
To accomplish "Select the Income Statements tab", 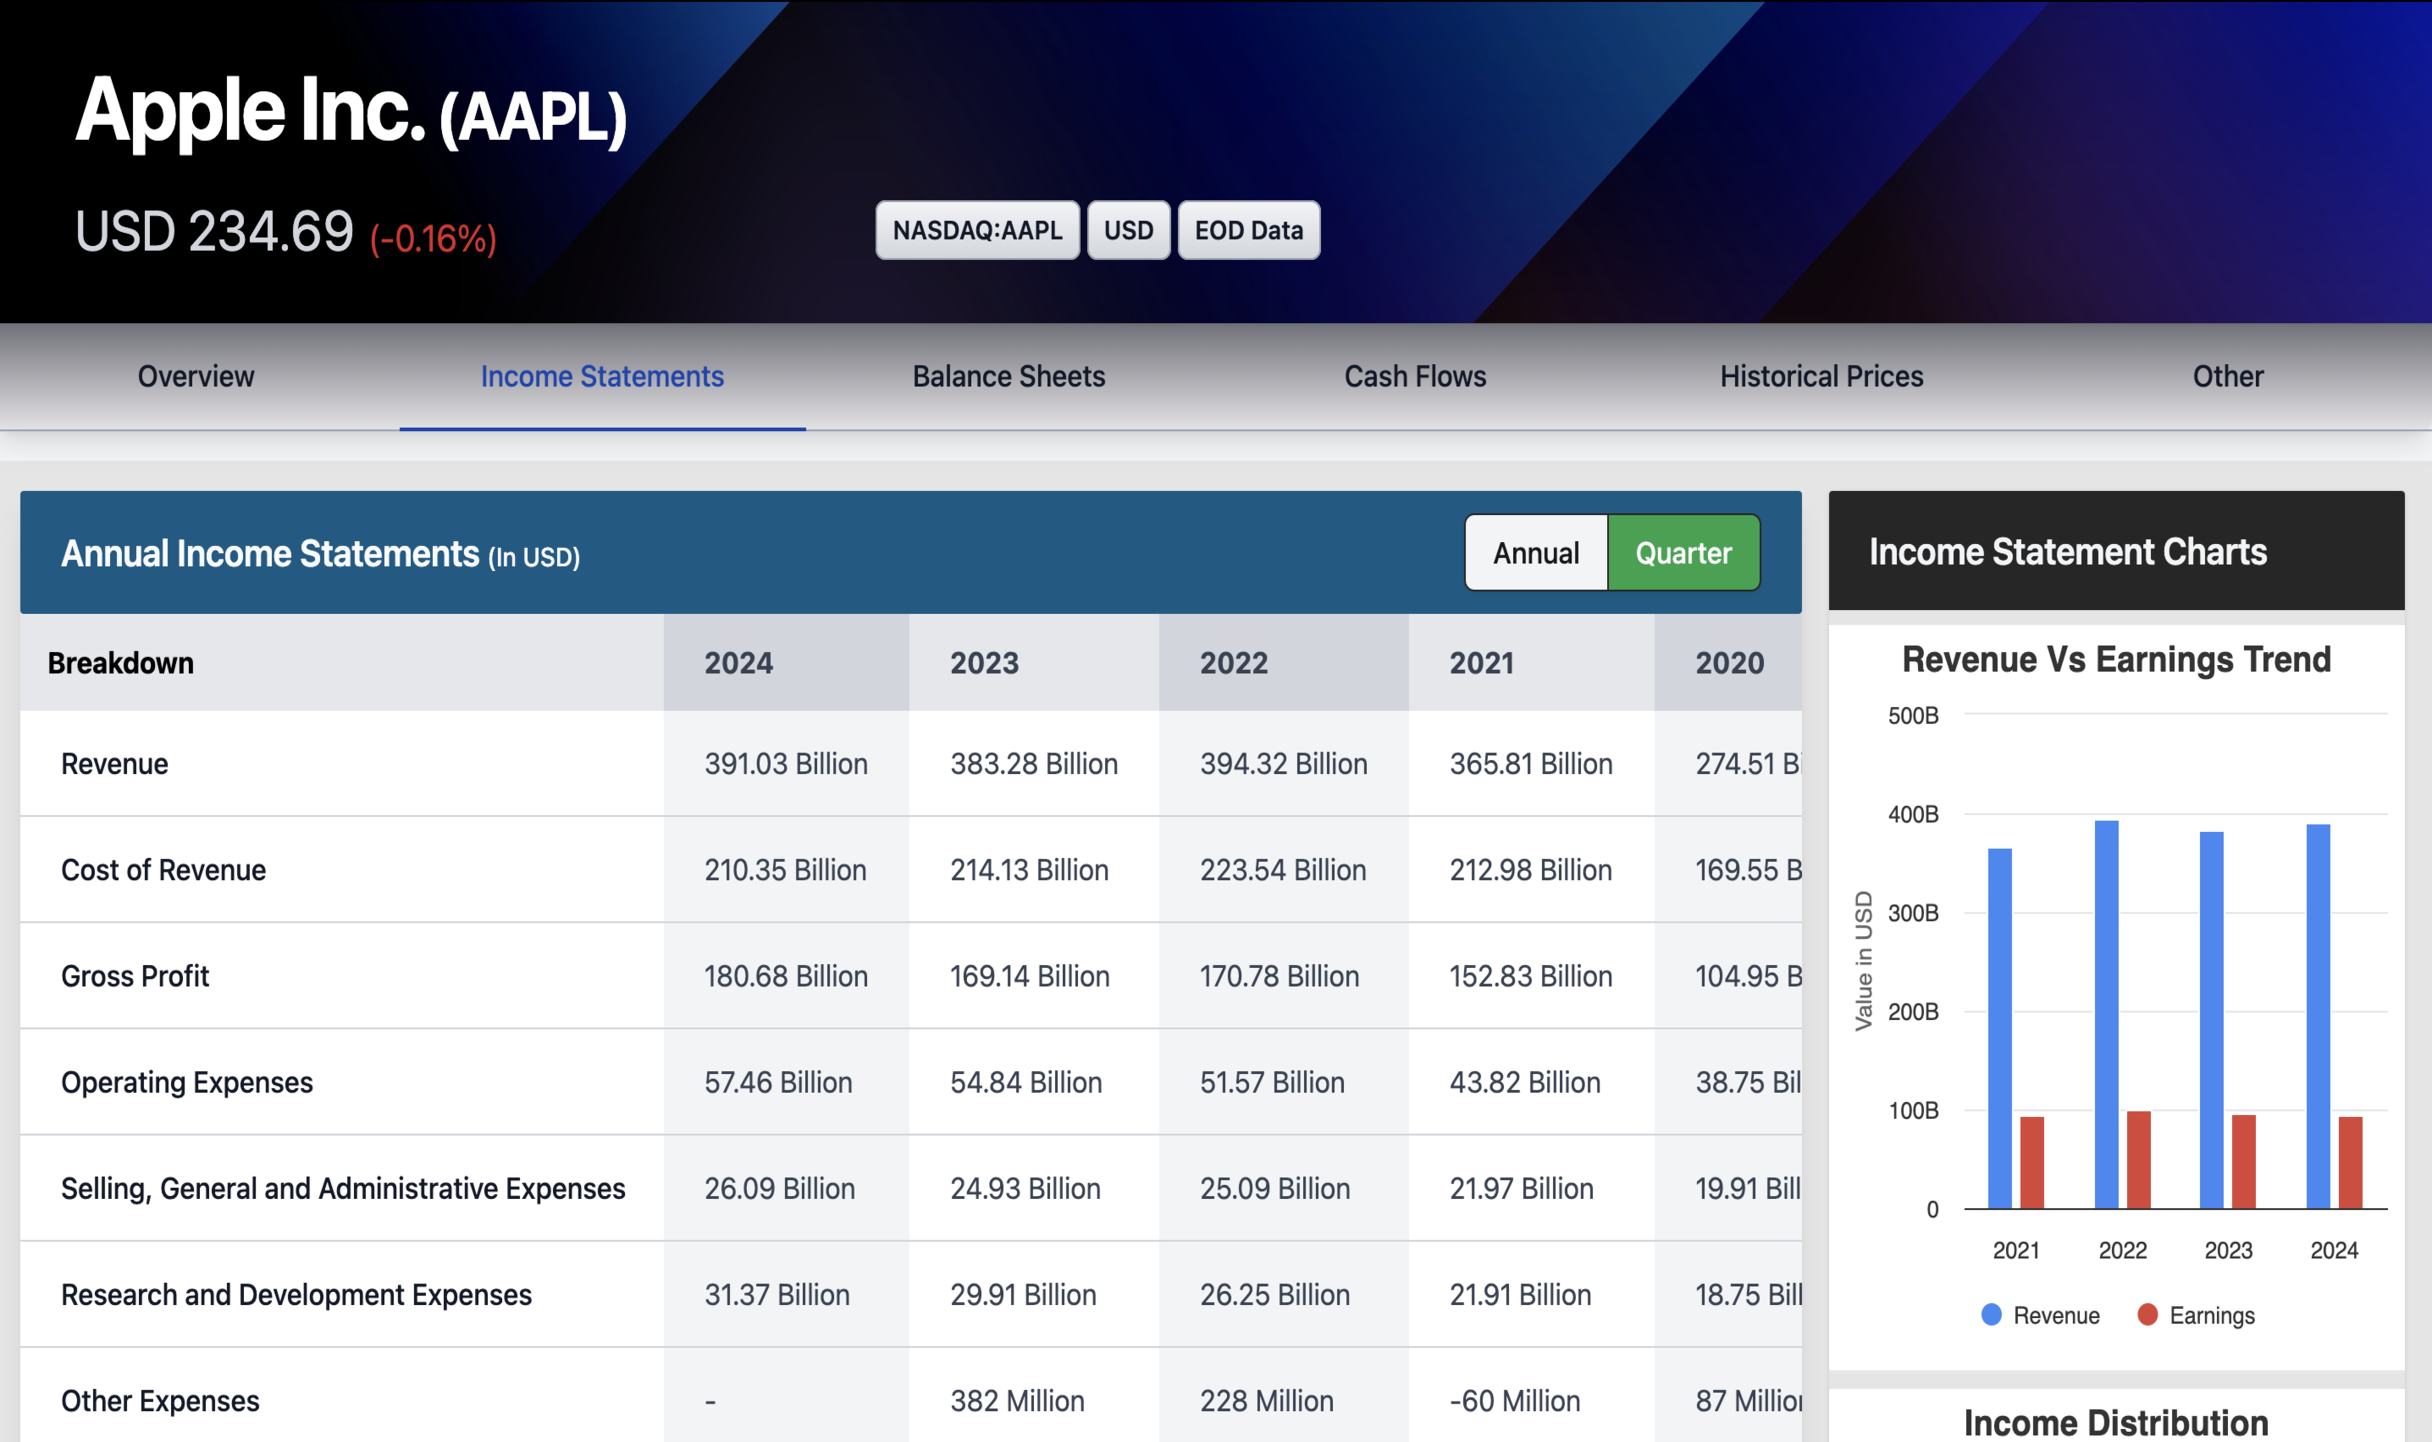I will [x=602, y=376].
